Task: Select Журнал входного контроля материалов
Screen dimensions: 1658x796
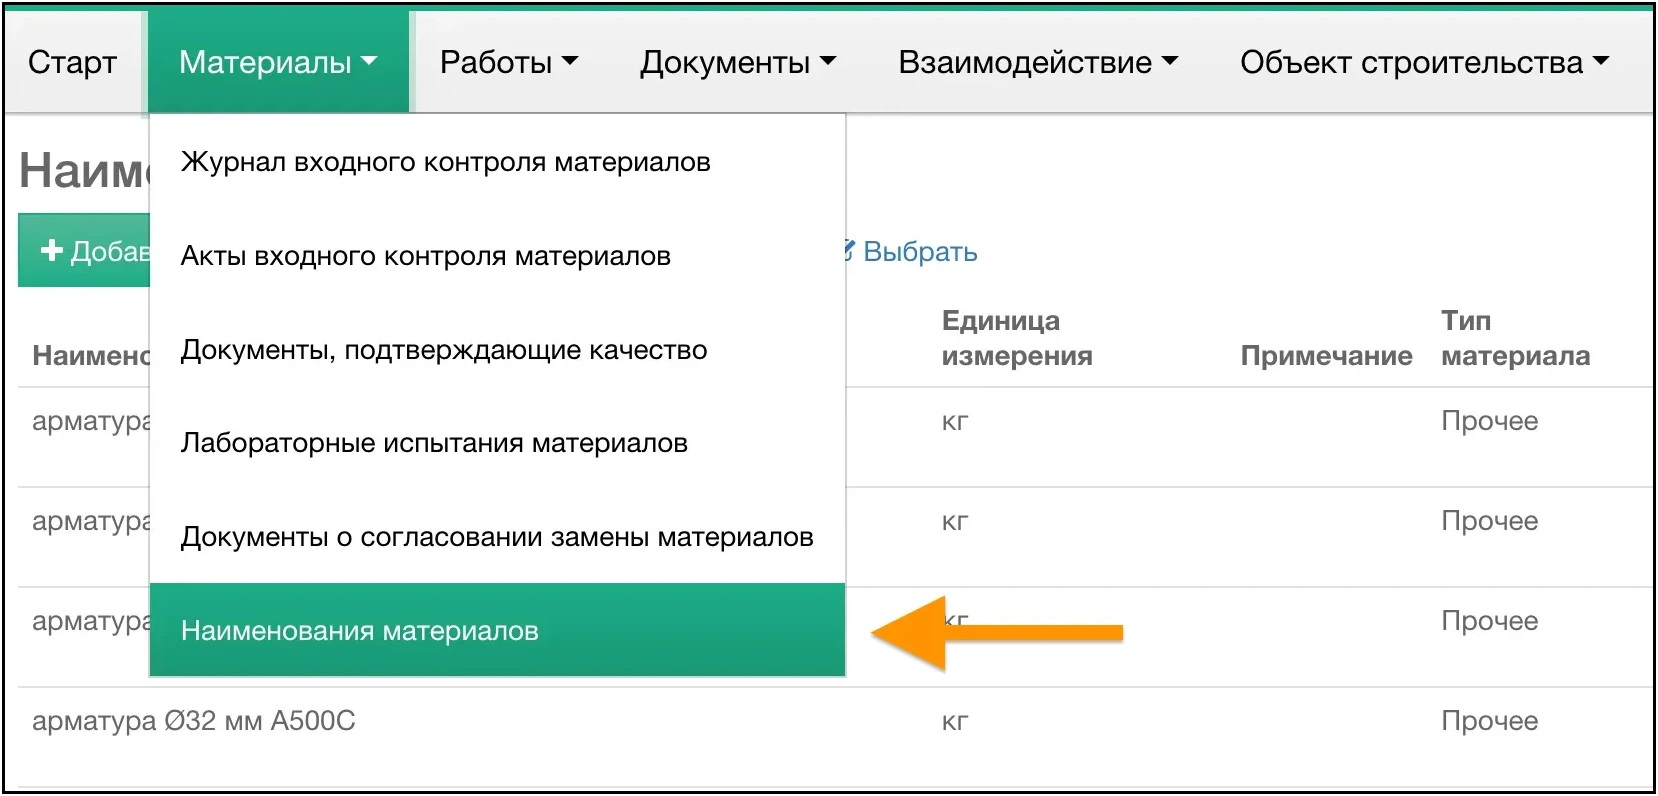Action: point(444,161)
